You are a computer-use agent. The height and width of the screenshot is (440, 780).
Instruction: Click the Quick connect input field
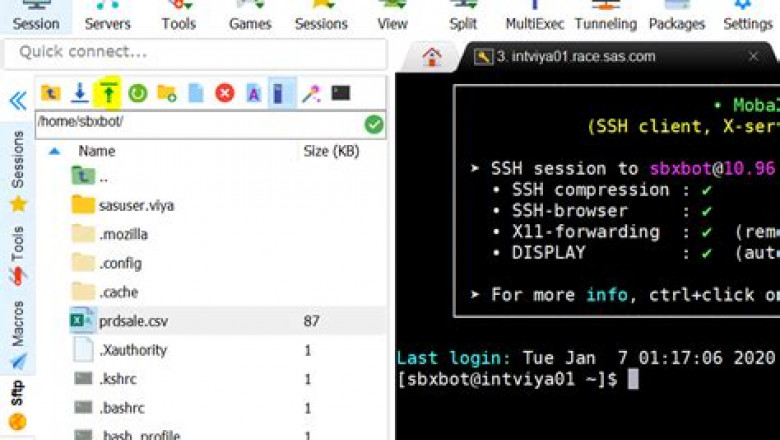click(x=195, y=52)
